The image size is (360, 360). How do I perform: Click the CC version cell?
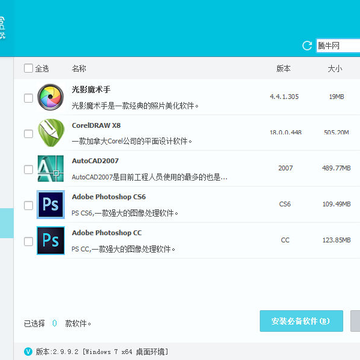(x=285, y=240)
